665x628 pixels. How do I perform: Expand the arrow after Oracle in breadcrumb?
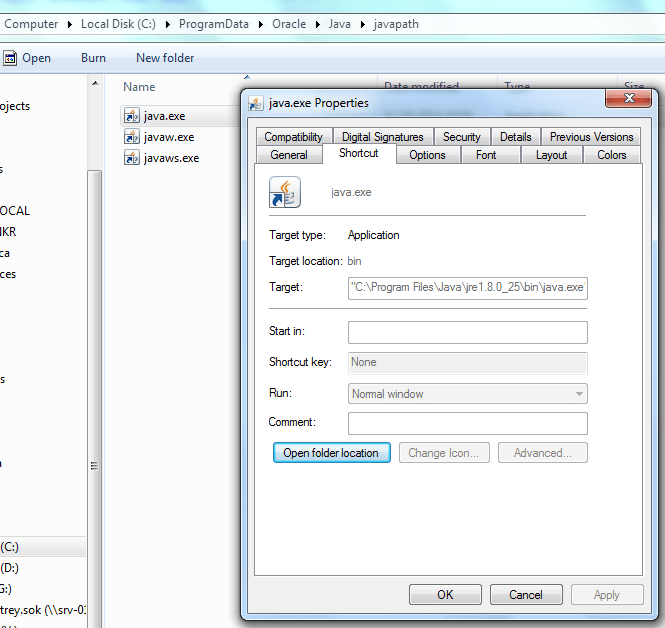click(x=318, y=25)
